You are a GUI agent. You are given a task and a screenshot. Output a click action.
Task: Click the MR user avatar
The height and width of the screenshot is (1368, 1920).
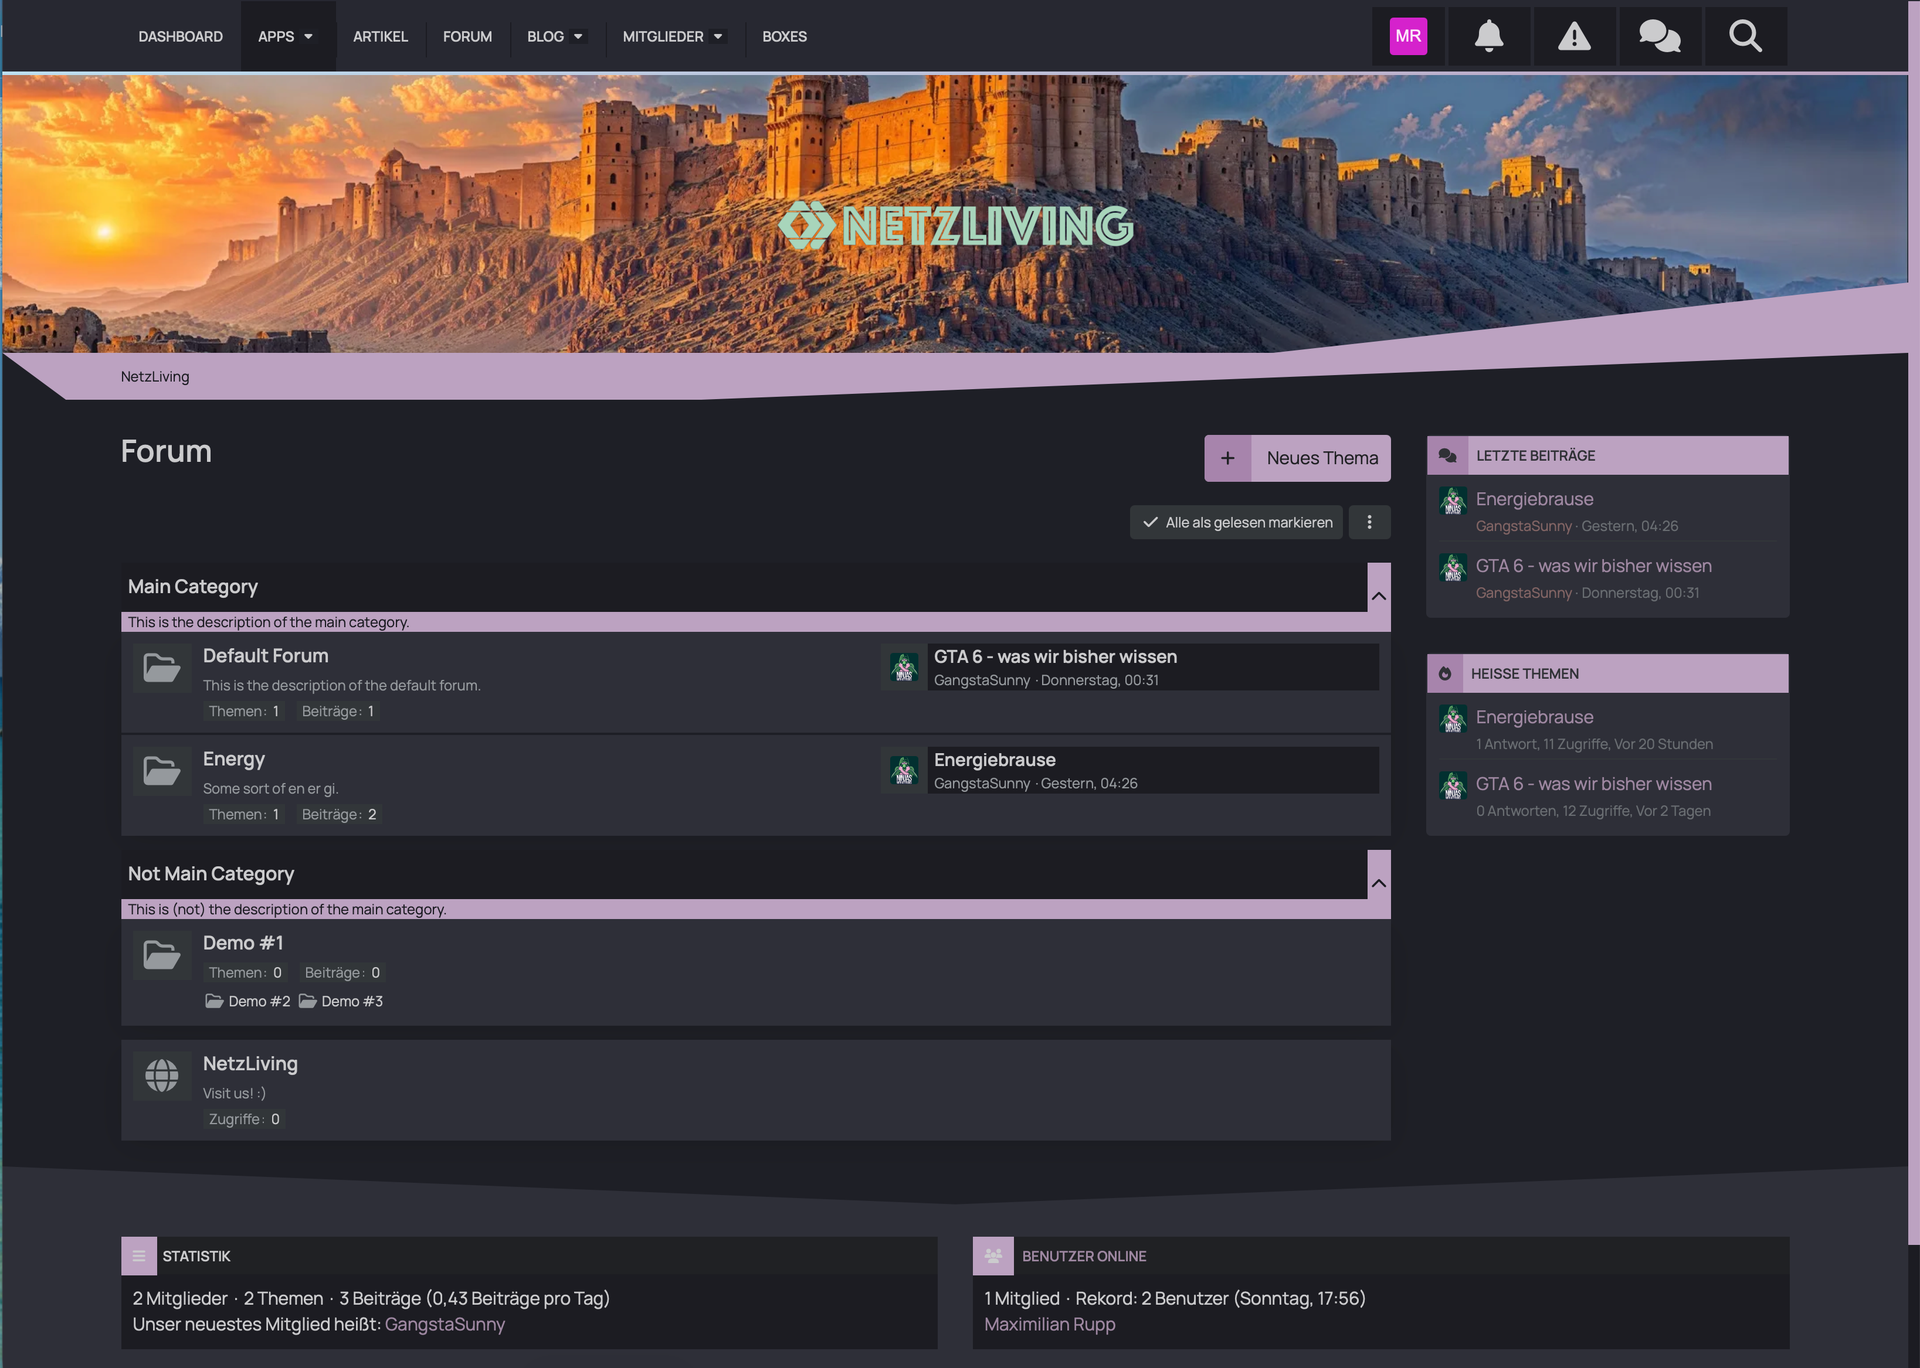1408,37
